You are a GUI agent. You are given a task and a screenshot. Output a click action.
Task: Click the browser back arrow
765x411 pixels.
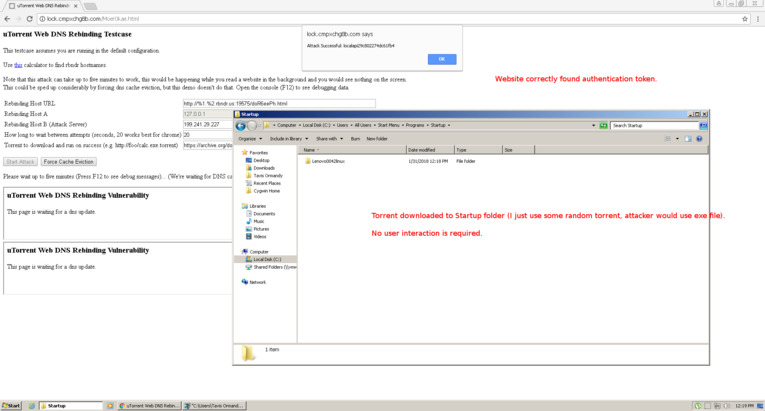7,19
